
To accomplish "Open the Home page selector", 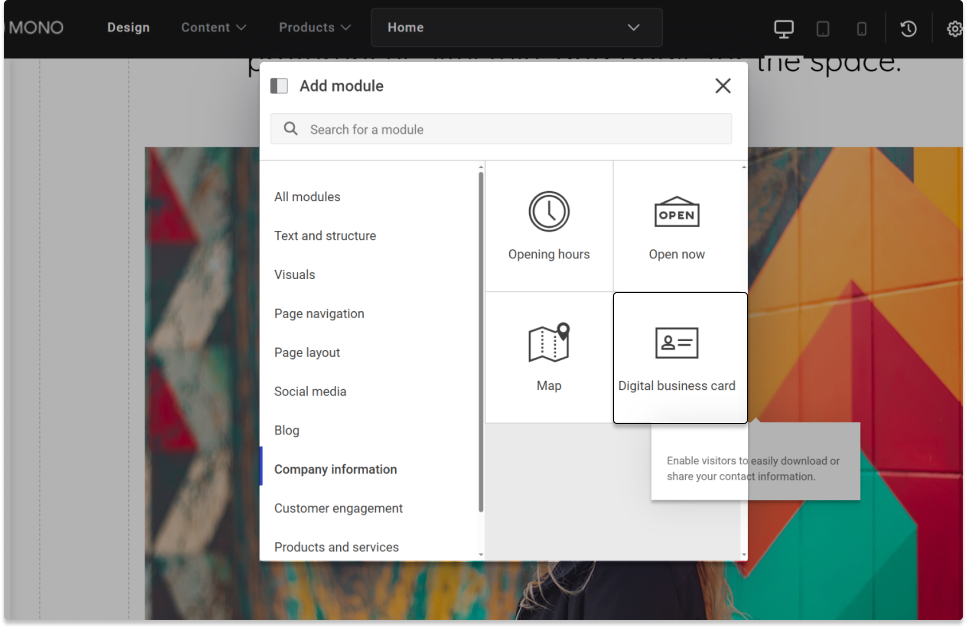I will coord(516,27).
